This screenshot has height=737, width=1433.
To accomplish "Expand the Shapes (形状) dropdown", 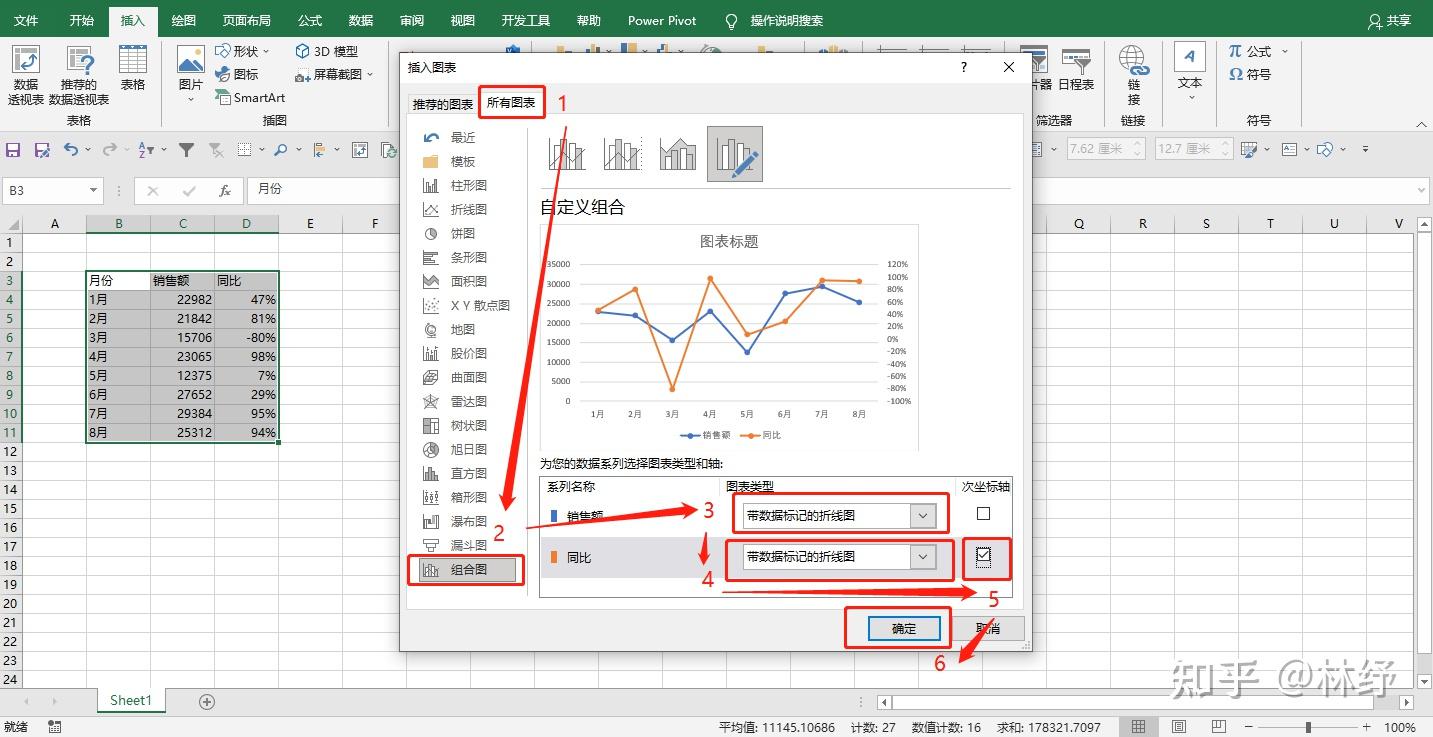I will [264, 52].
